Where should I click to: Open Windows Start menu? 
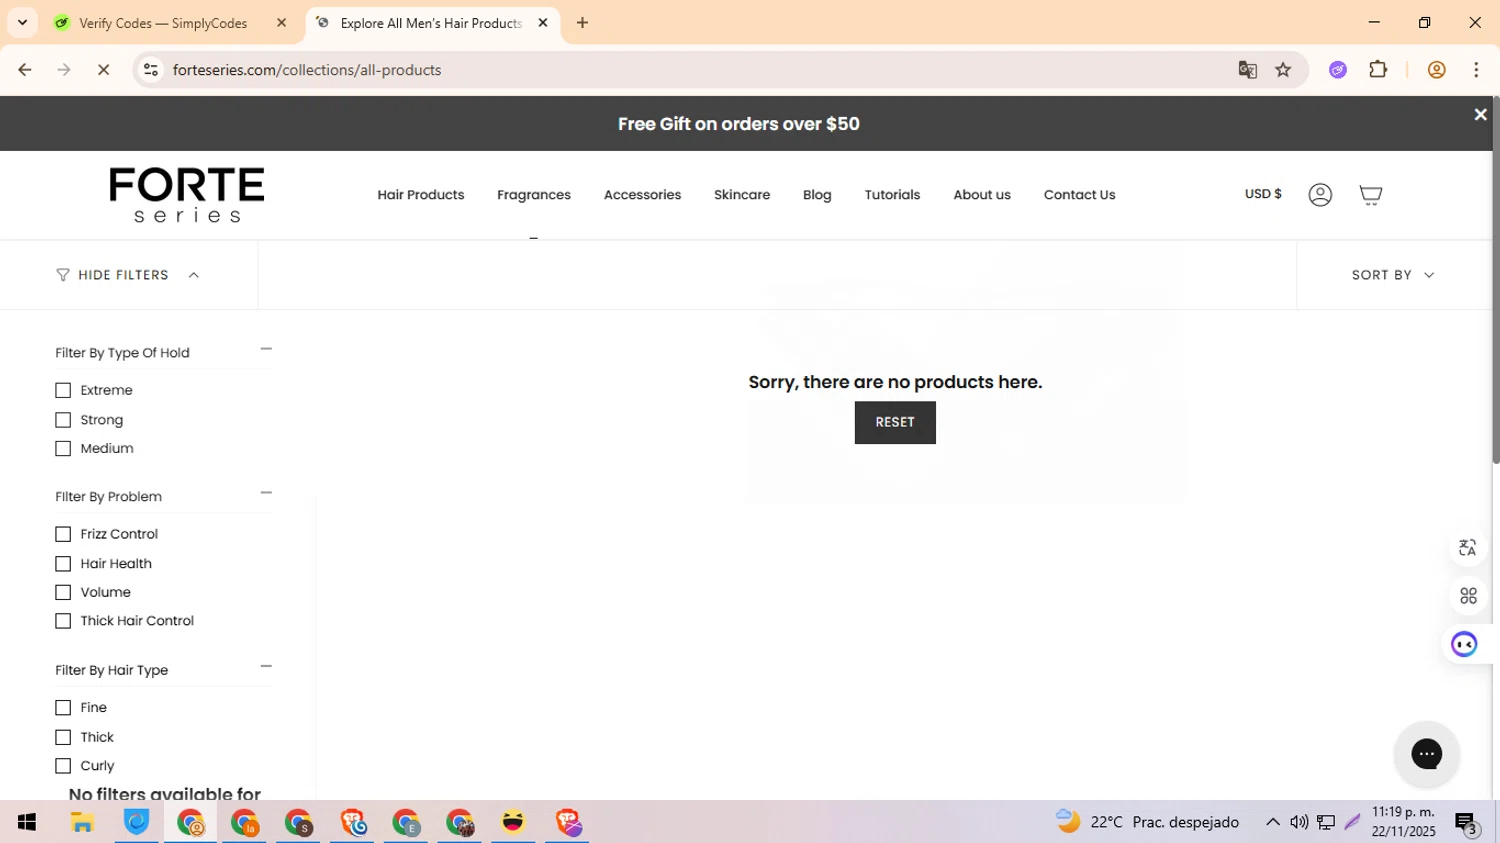[27, 822]
